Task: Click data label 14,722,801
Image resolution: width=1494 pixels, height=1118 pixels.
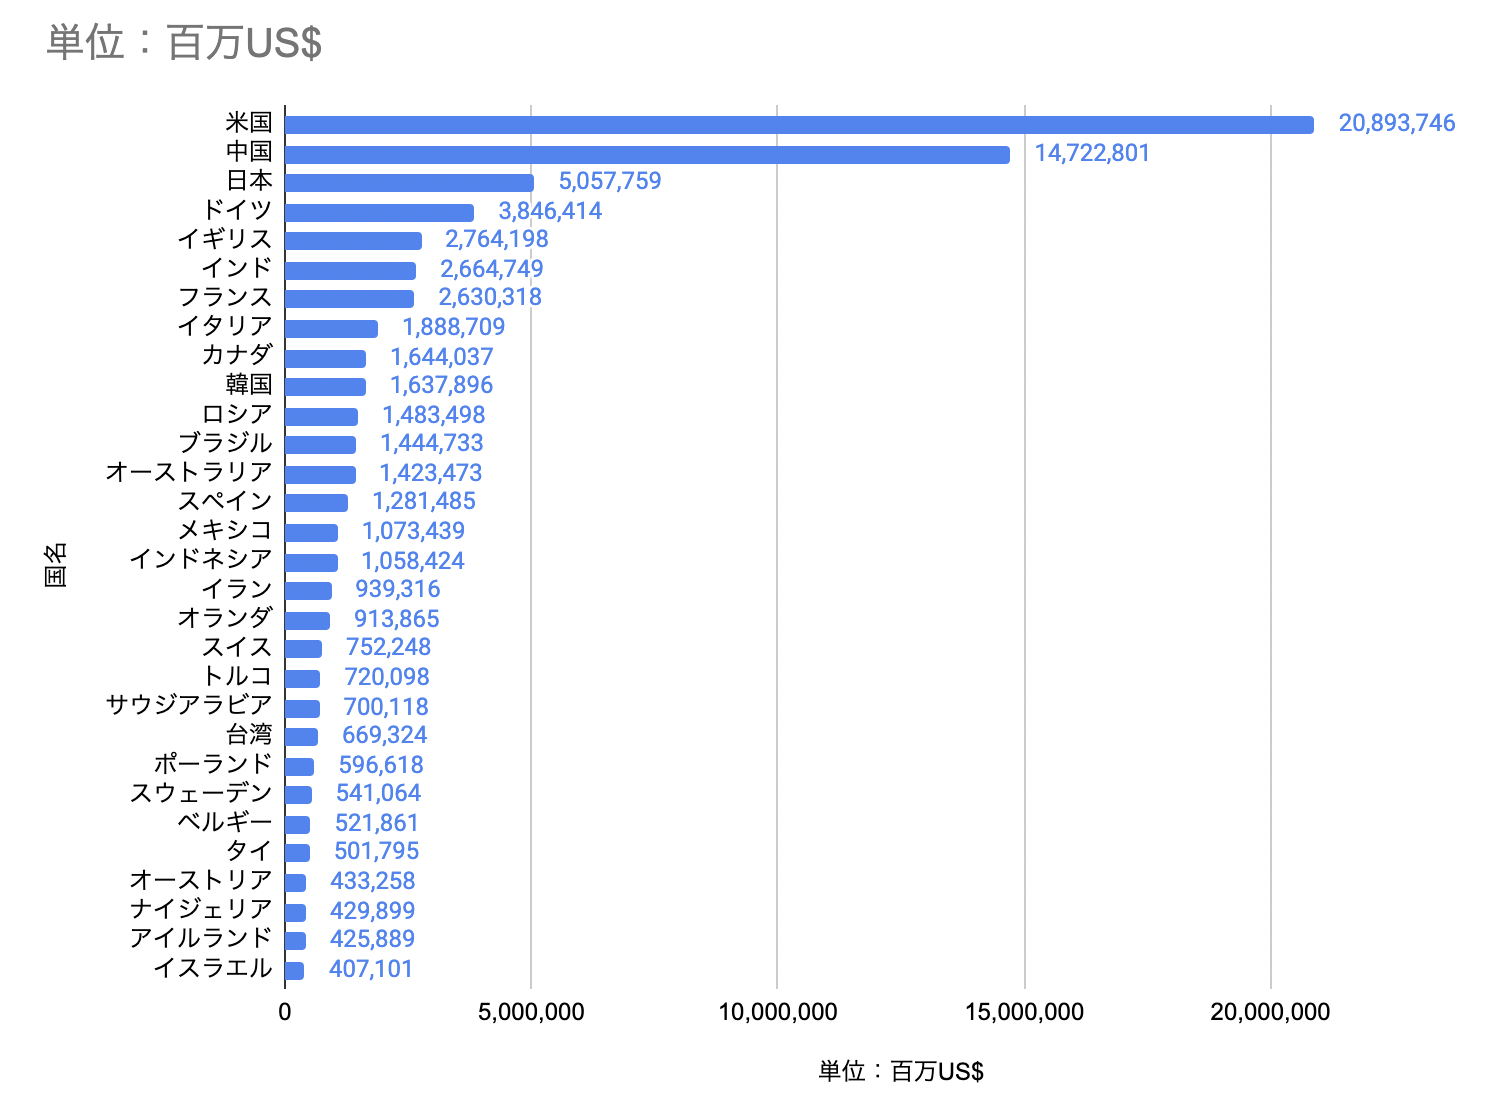Action: pyautogui.click(x=1091, y=153)
